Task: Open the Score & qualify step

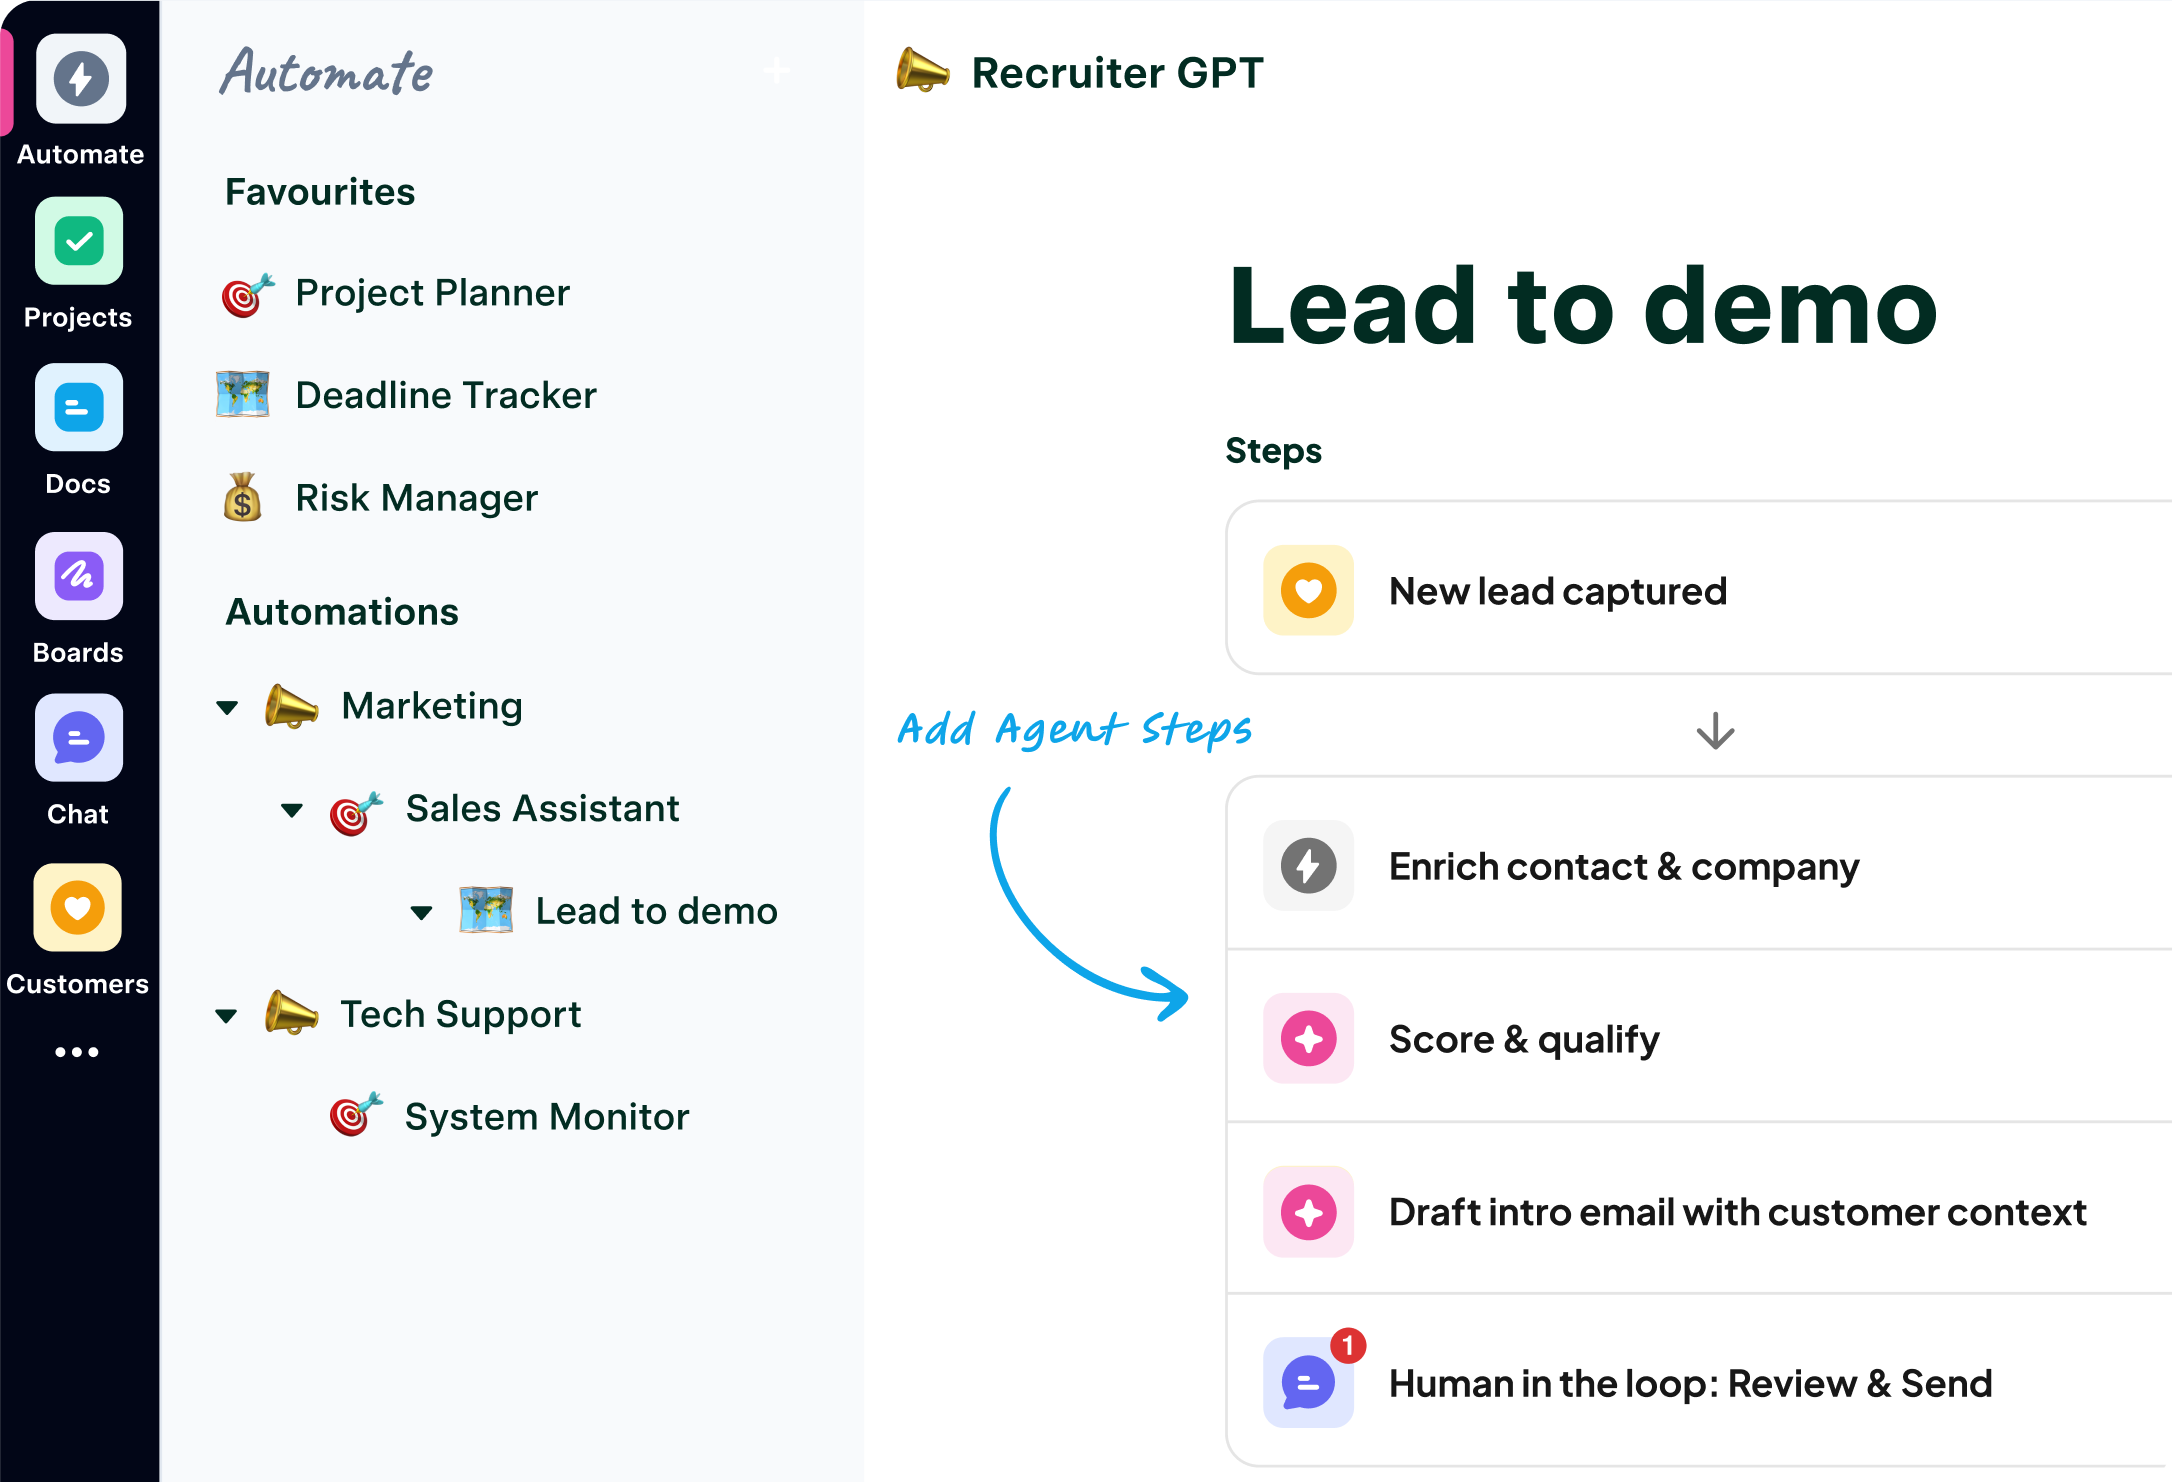Action: (1523, 1039)
